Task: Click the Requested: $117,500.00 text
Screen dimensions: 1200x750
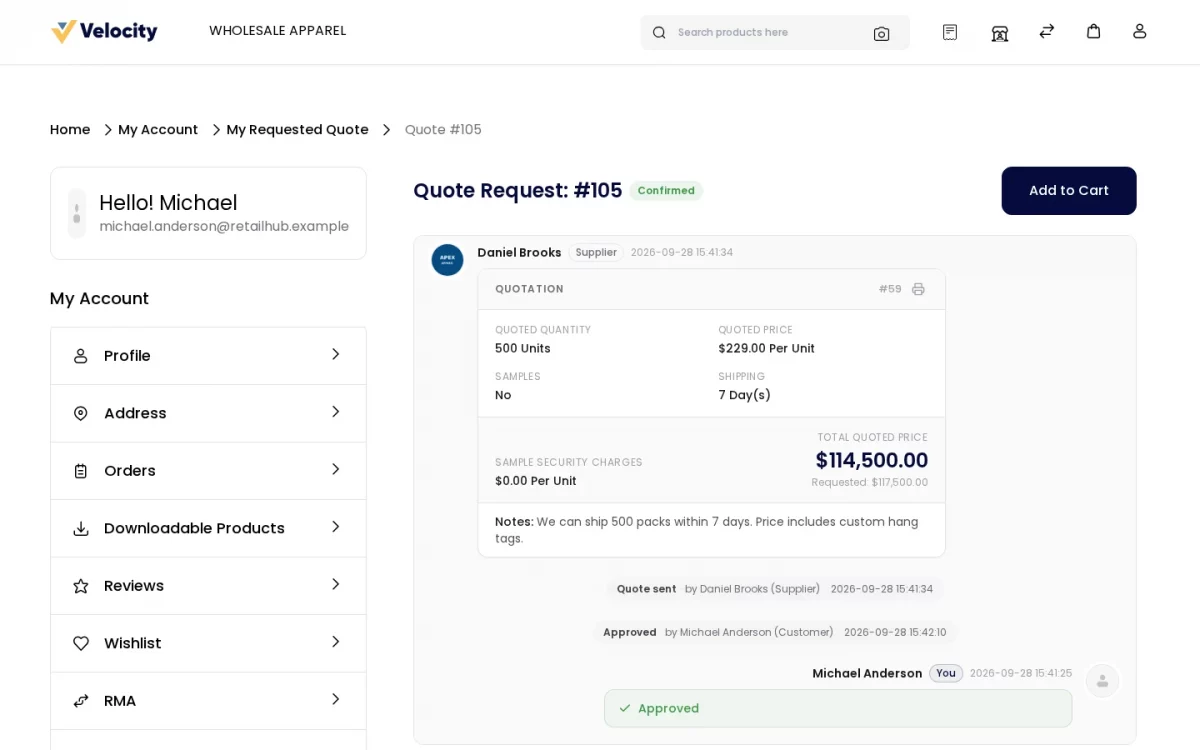Action: [870, 483]
